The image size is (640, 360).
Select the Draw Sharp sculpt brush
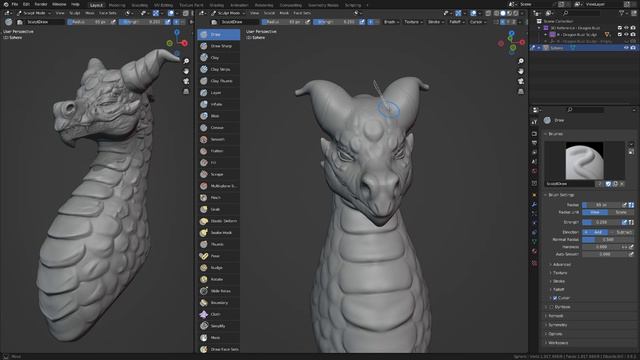(x=218, y=46)
